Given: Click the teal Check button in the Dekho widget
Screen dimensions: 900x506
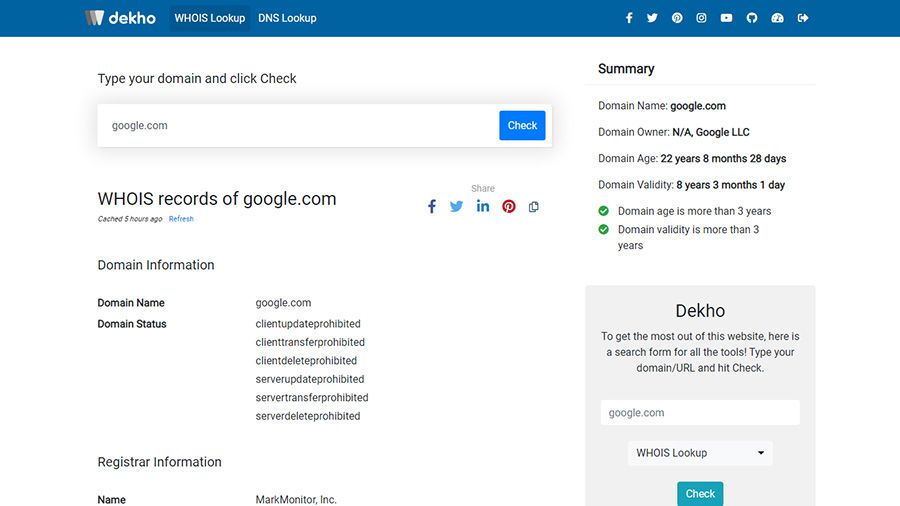Looking at the screenshot, I should pyautogui.click(x=700, y=494).
